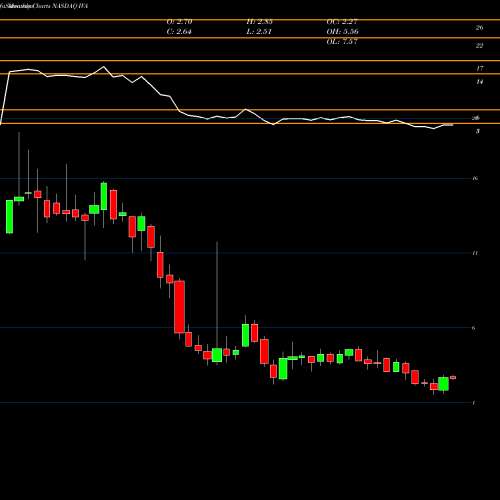Click the 22 label on the upper axis
Screen dimensions: 500x500
479,46
